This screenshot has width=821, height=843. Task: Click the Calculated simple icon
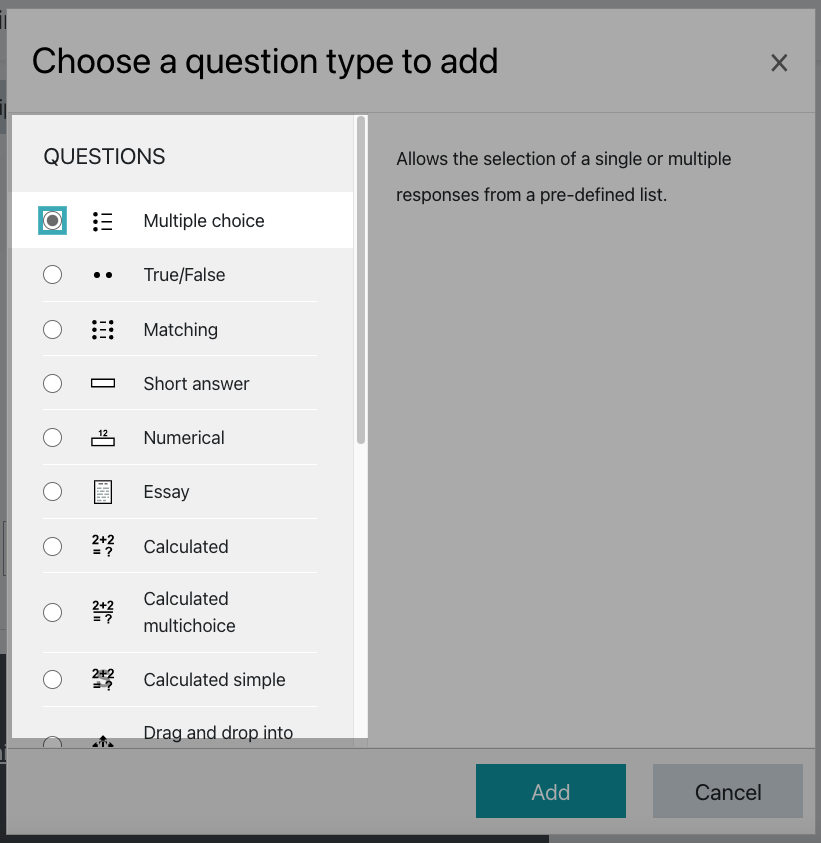(x=103, y=680)
